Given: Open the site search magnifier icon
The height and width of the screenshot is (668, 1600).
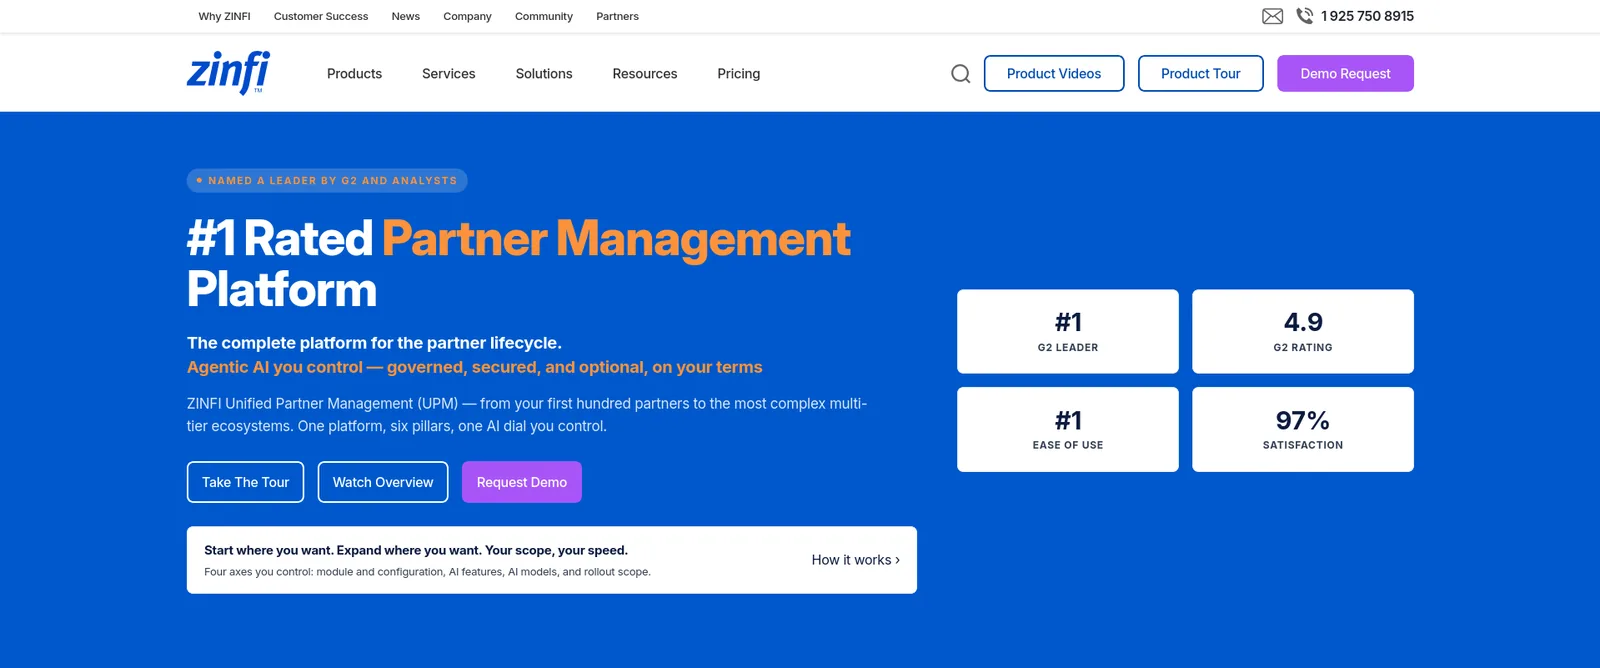Looking at the screenshot, I should pyautogui.click(x=961, y=73).
